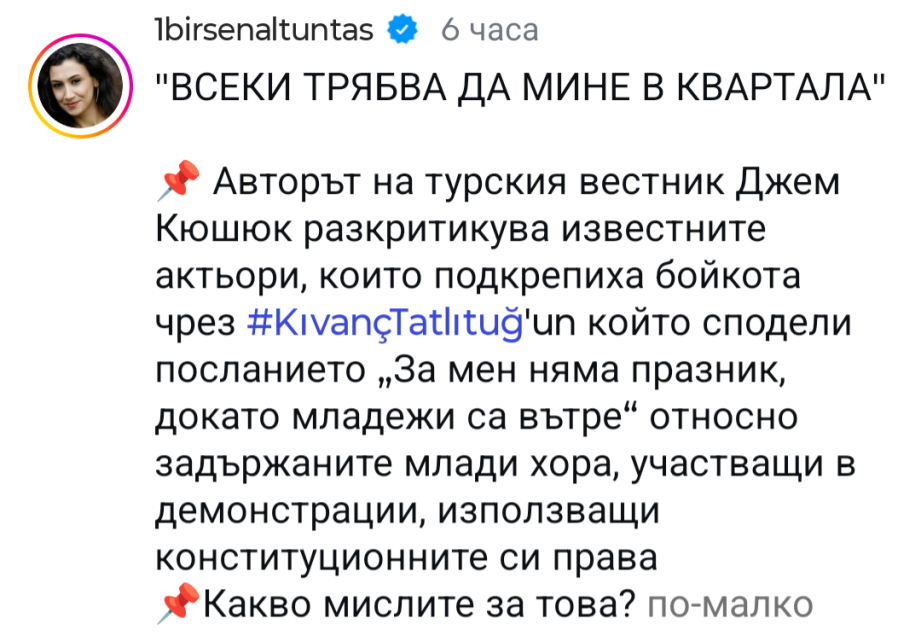This screenshot has width=921, height=638.
Task: Click the question "Какво мислите за това?"
Action: click(x=420, y=603)
